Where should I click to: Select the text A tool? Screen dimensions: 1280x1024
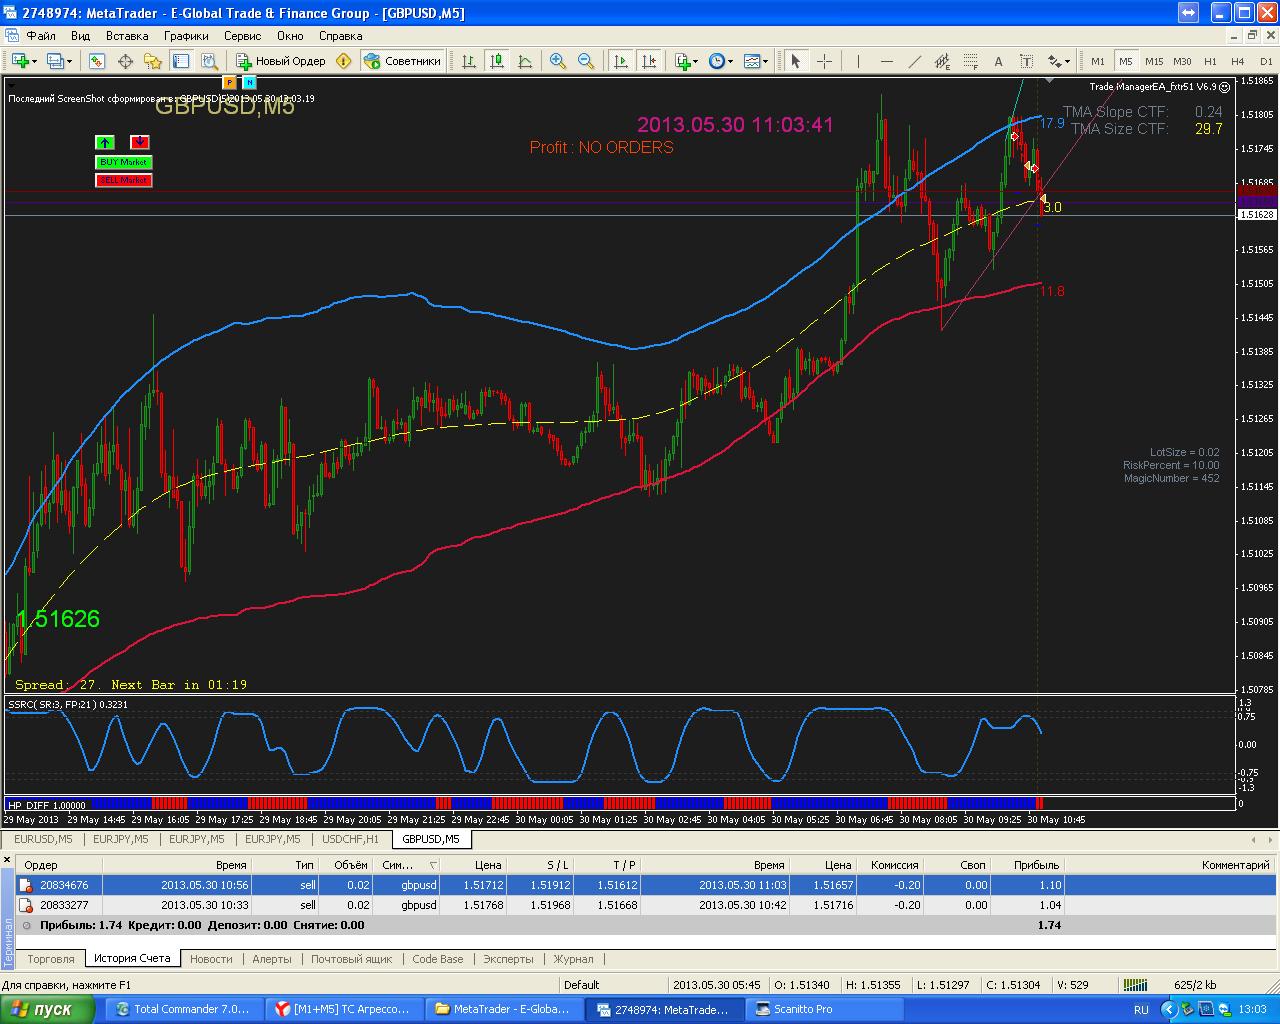point(998,61)
